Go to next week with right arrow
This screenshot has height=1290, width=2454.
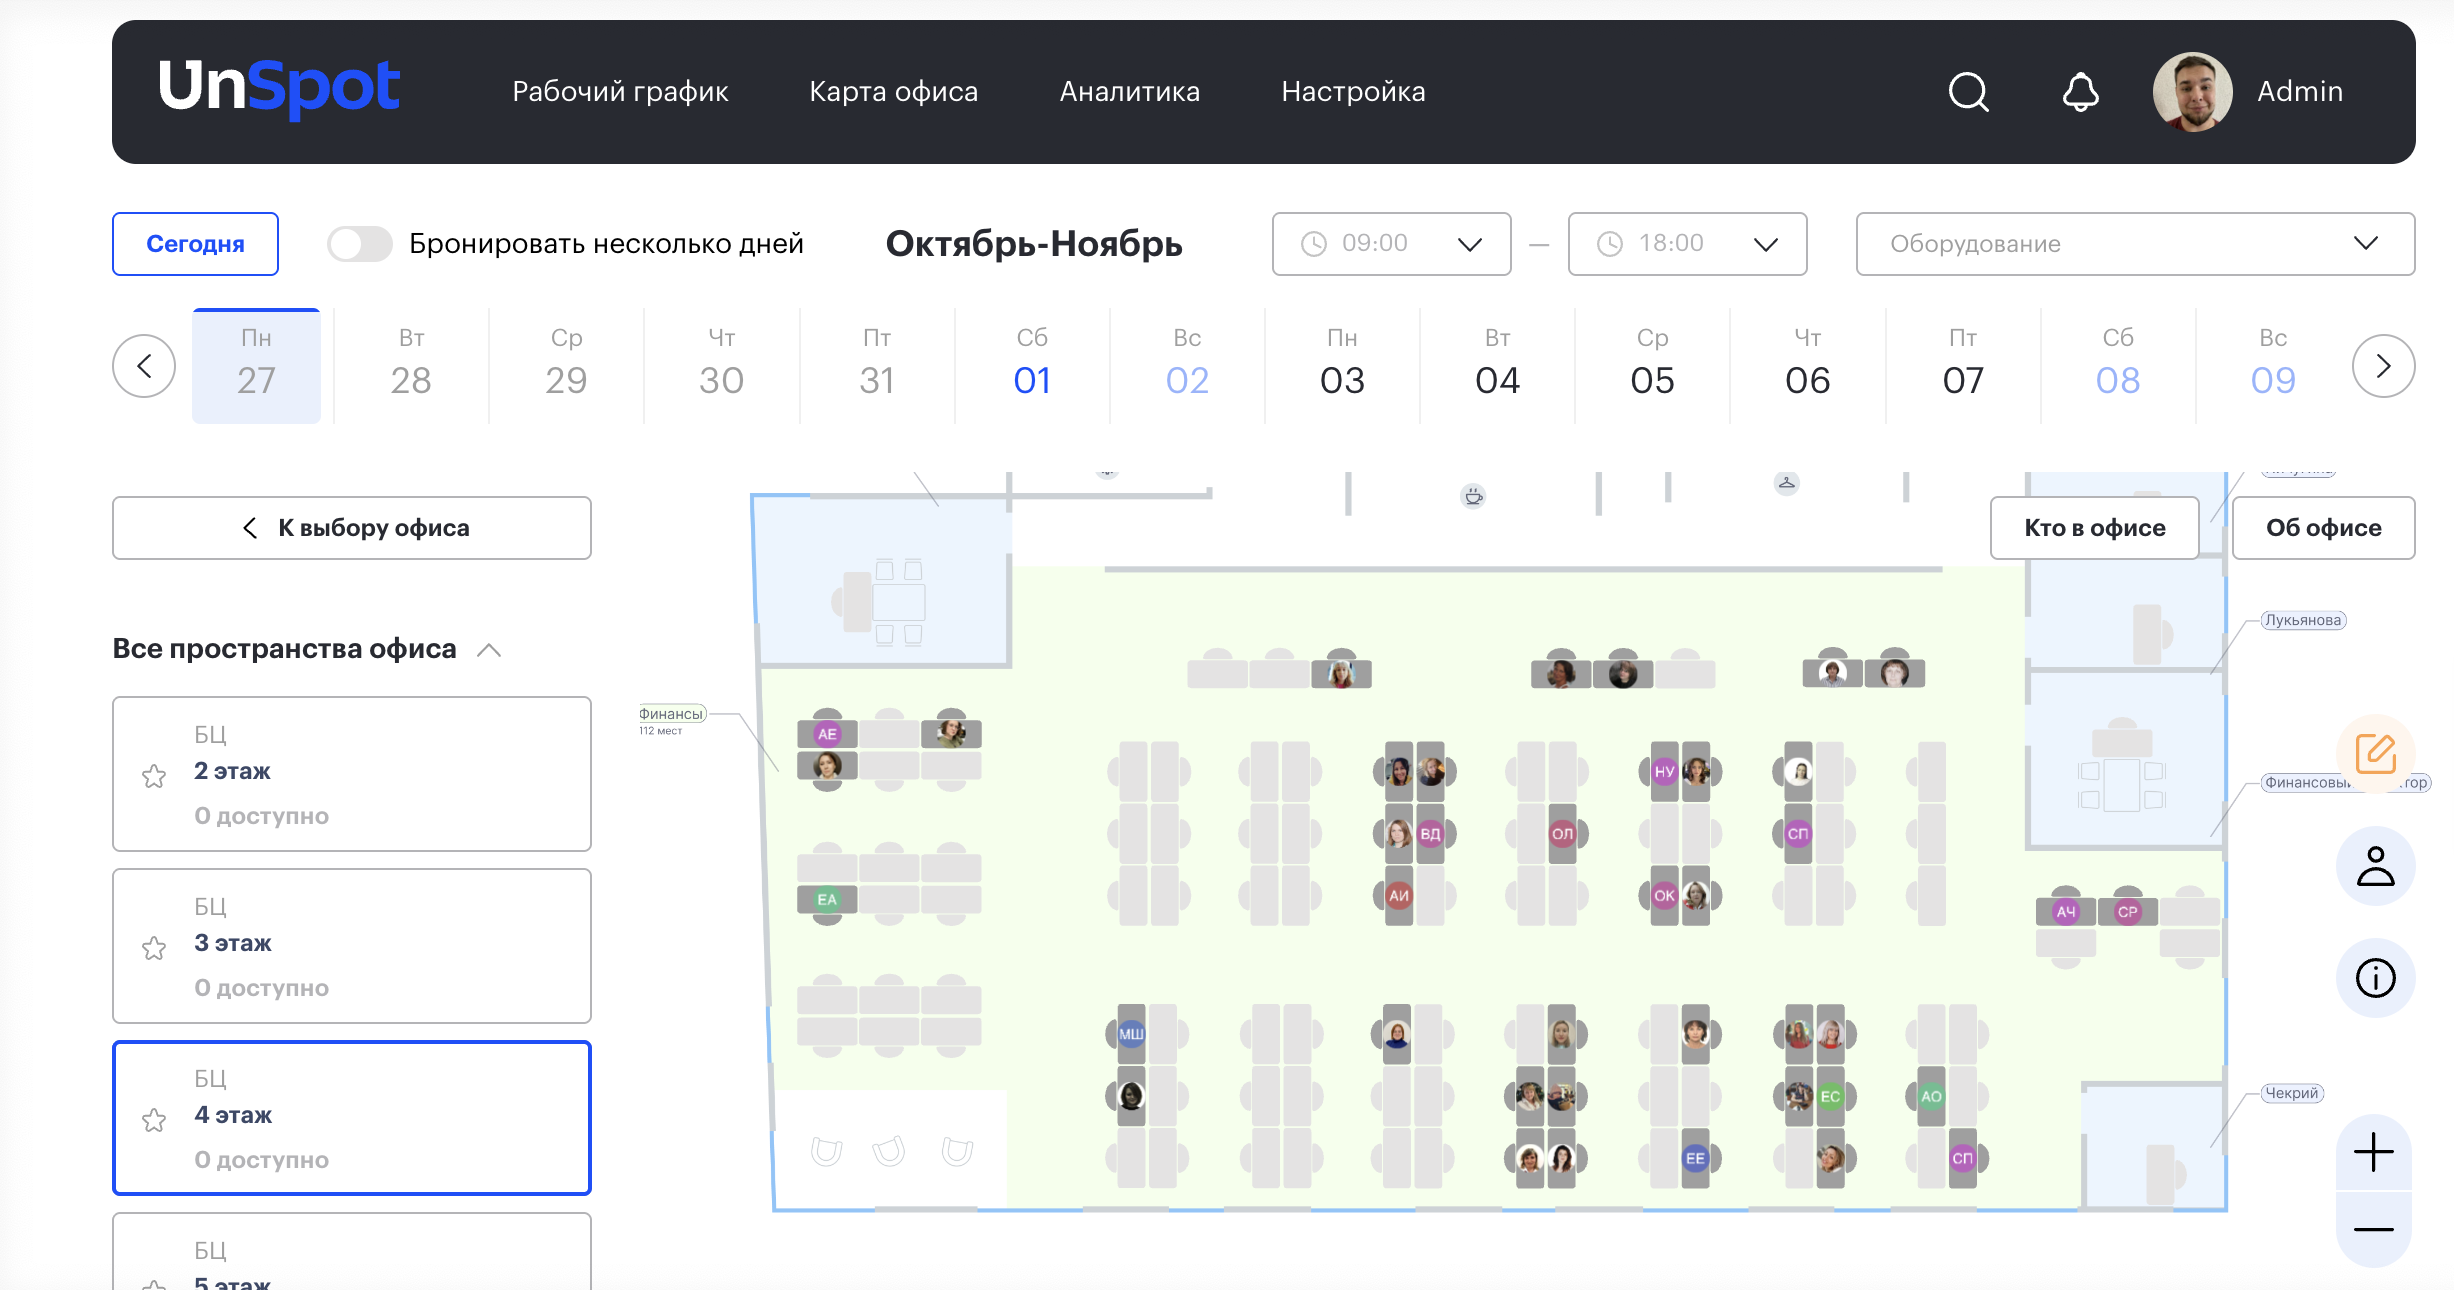(x=2383, y=366)
